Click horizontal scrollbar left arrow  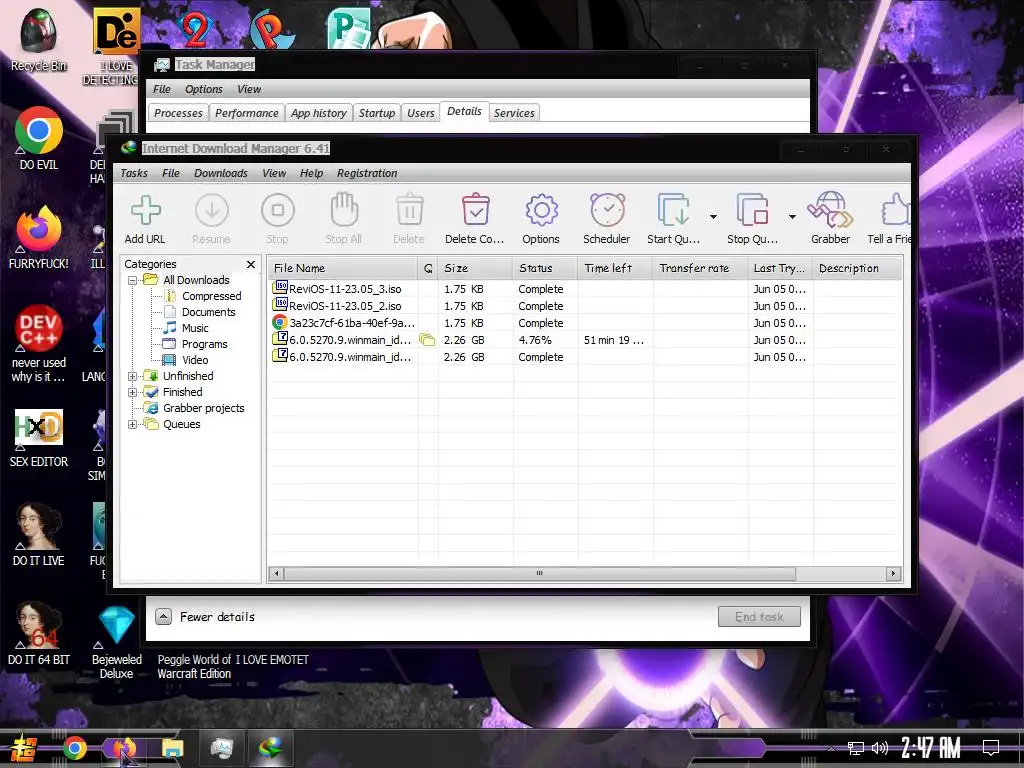[277, 573]
